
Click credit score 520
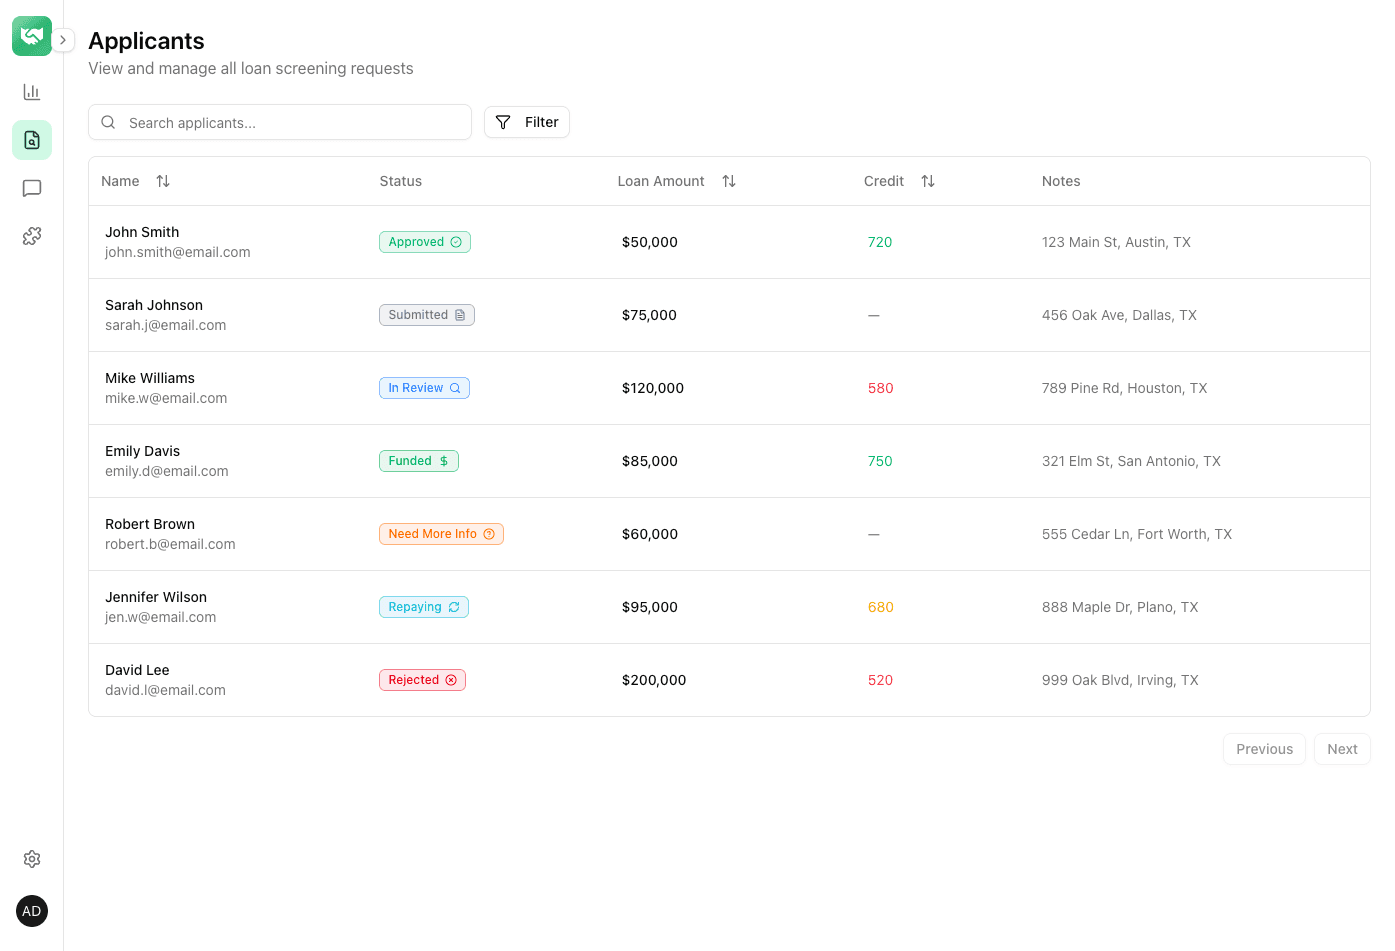click(880, 680)
